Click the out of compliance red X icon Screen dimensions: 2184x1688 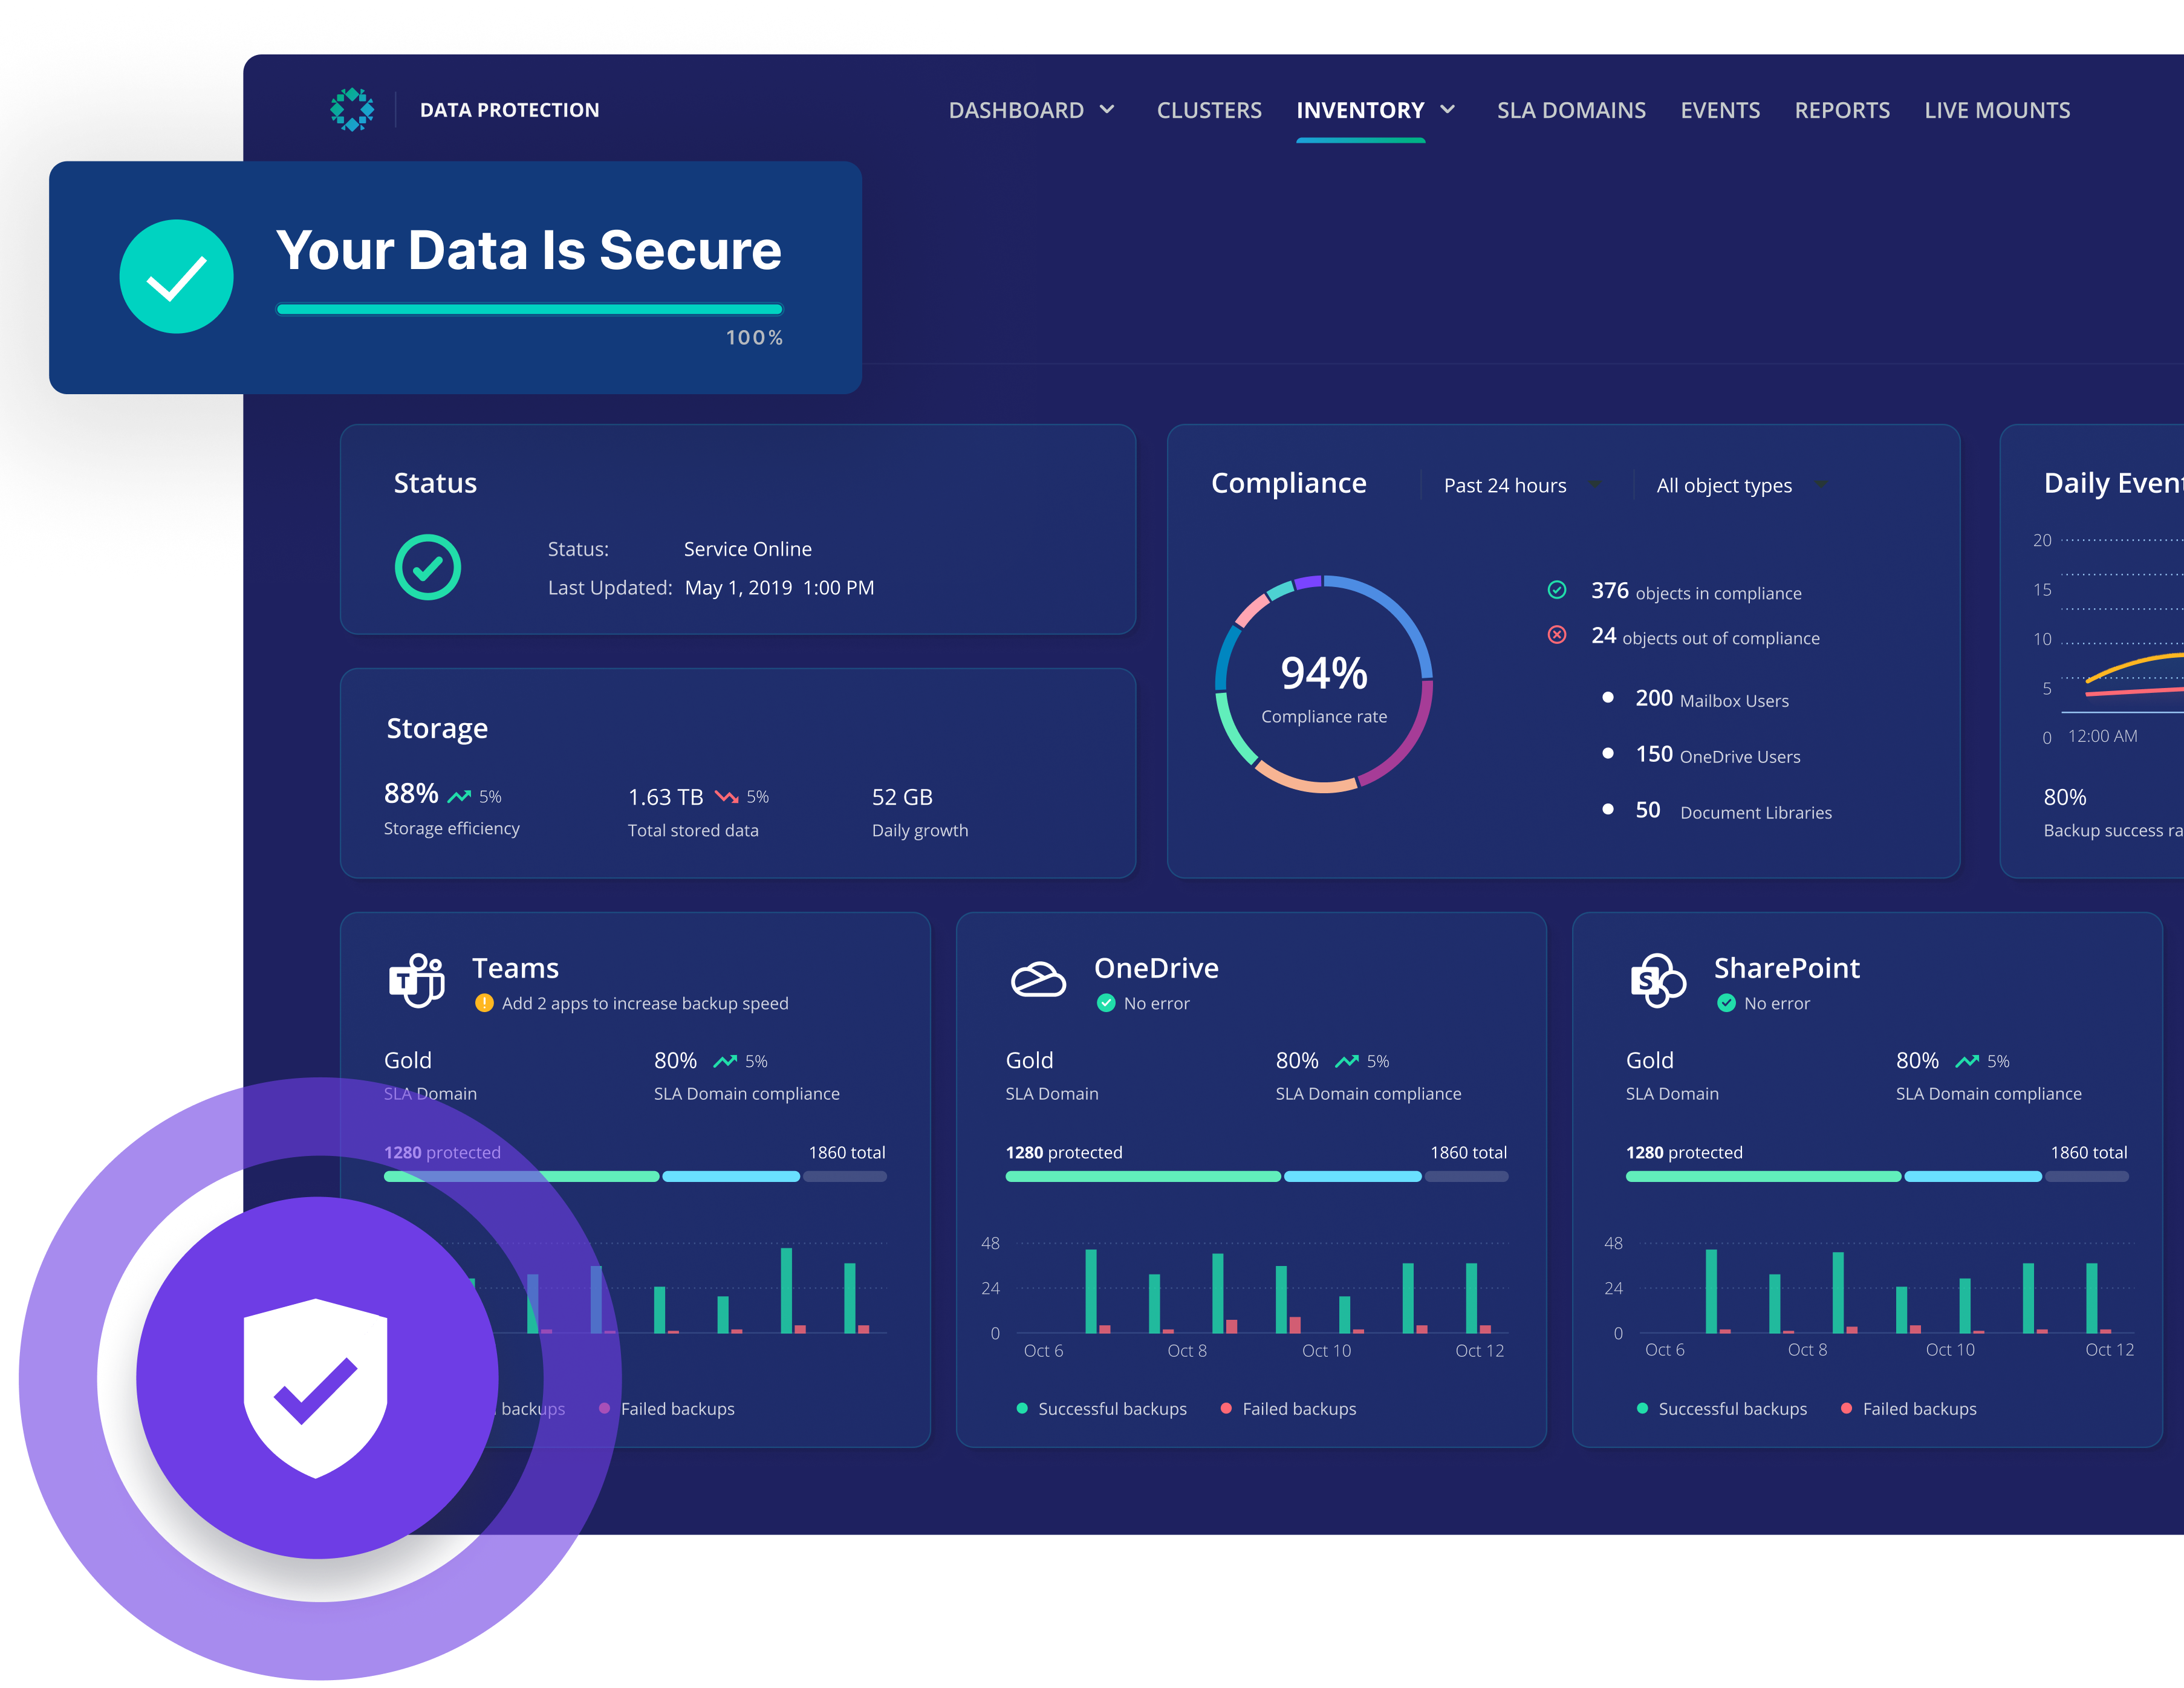coord(1557,635)
